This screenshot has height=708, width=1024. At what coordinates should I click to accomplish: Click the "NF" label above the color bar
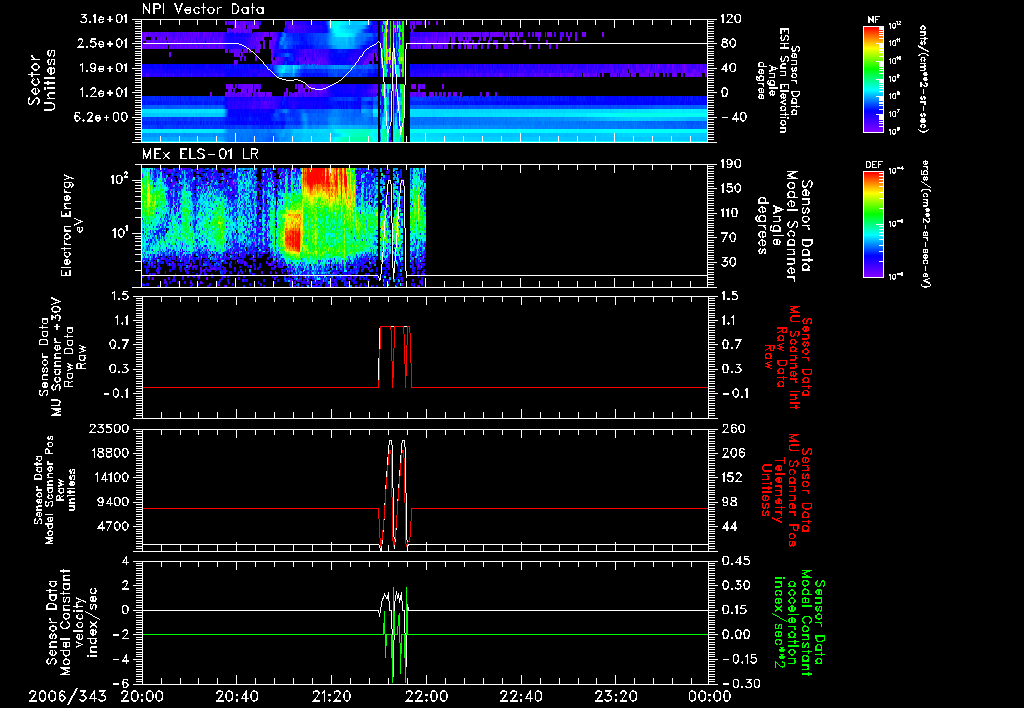tap(873, 20)
